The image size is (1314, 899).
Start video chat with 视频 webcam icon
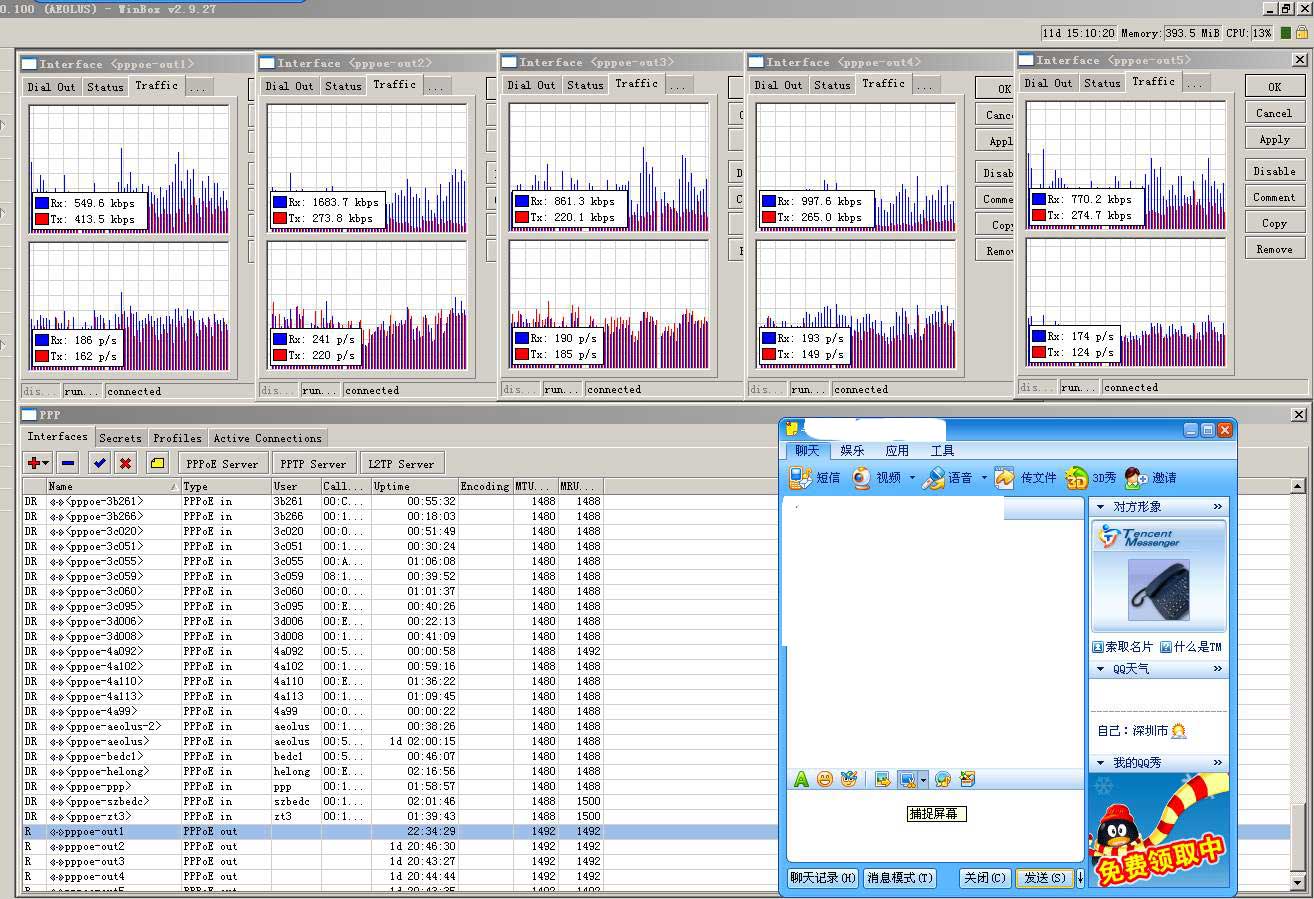(861, 478)
